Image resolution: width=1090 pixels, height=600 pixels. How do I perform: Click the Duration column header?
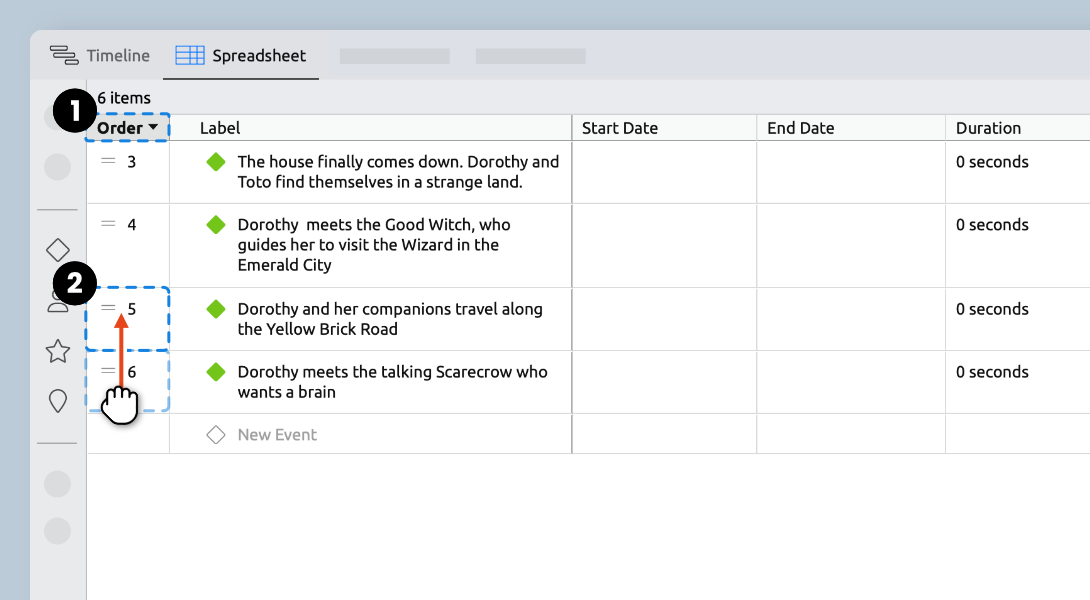pos(988,128)
